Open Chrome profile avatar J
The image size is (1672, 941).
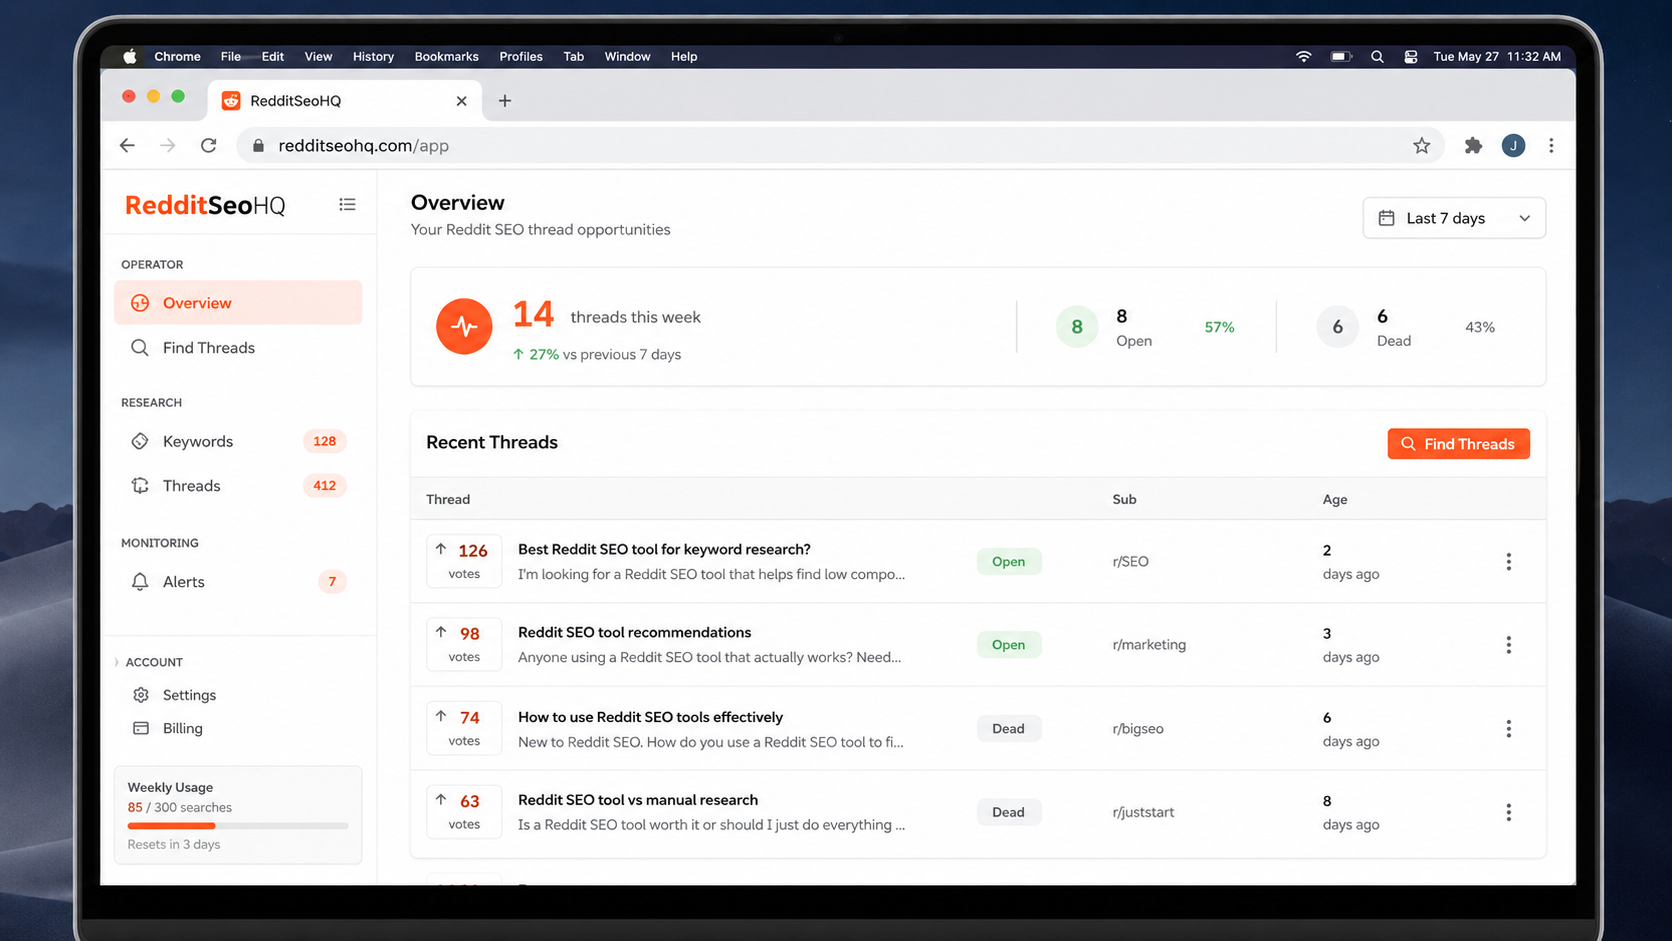coord(1513,146)
